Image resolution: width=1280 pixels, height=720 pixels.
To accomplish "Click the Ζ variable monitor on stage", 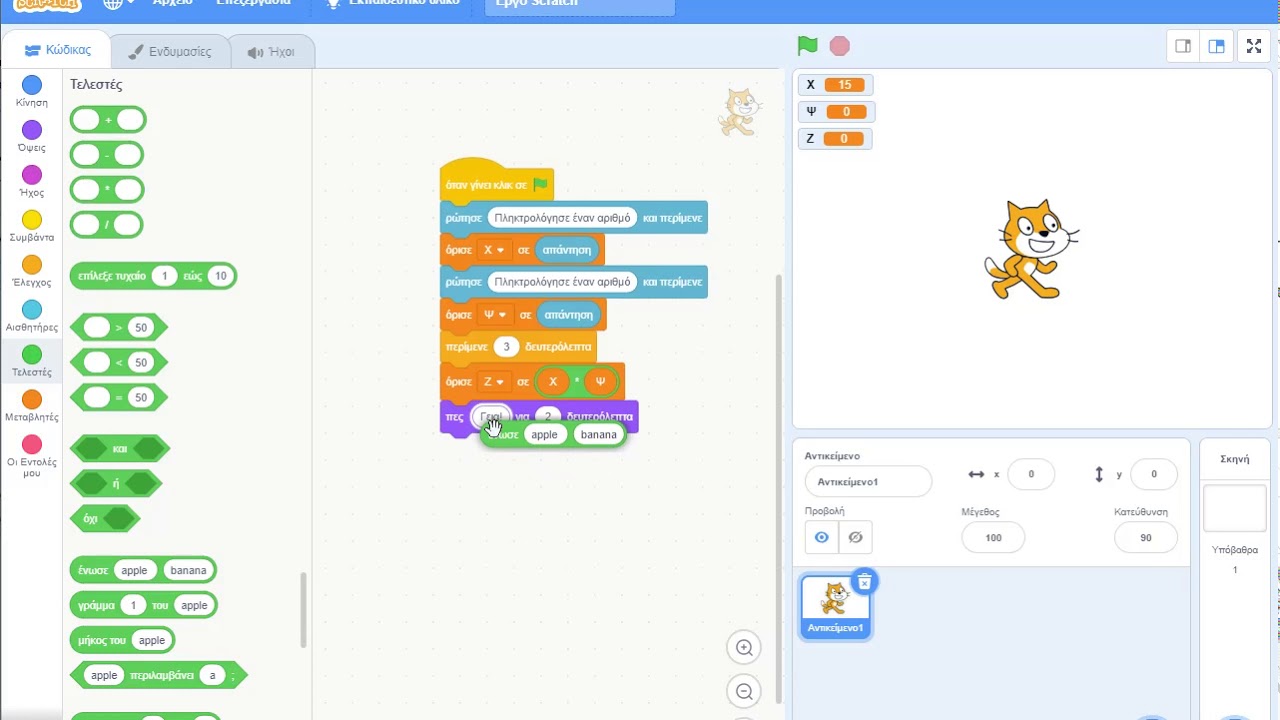I will coord(835,139).
